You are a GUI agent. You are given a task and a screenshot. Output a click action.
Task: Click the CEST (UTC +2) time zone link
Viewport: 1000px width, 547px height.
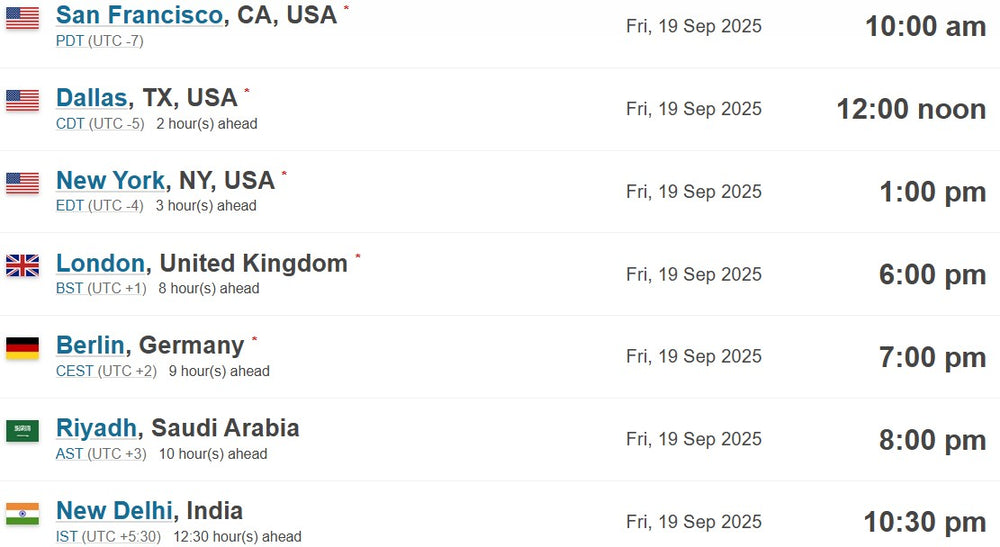106,371
